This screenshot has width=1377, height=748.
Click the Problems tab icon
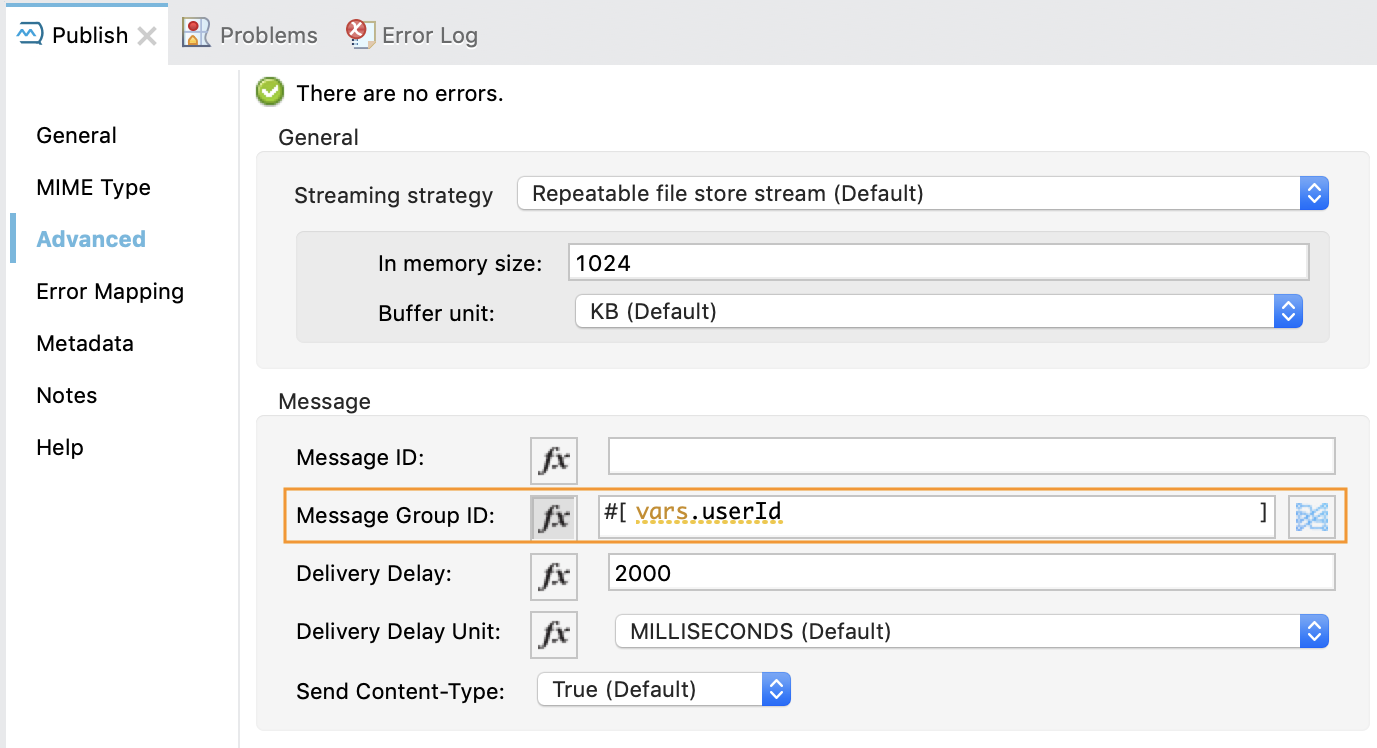196,33
